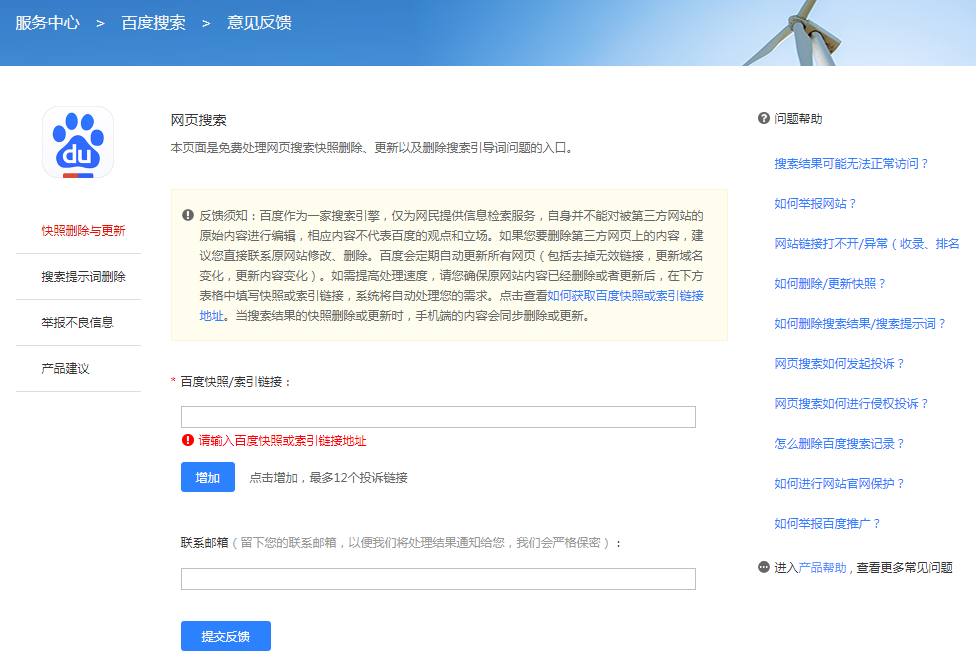Click the 增加 button
976x658 pixels.
tap(208, 477)
